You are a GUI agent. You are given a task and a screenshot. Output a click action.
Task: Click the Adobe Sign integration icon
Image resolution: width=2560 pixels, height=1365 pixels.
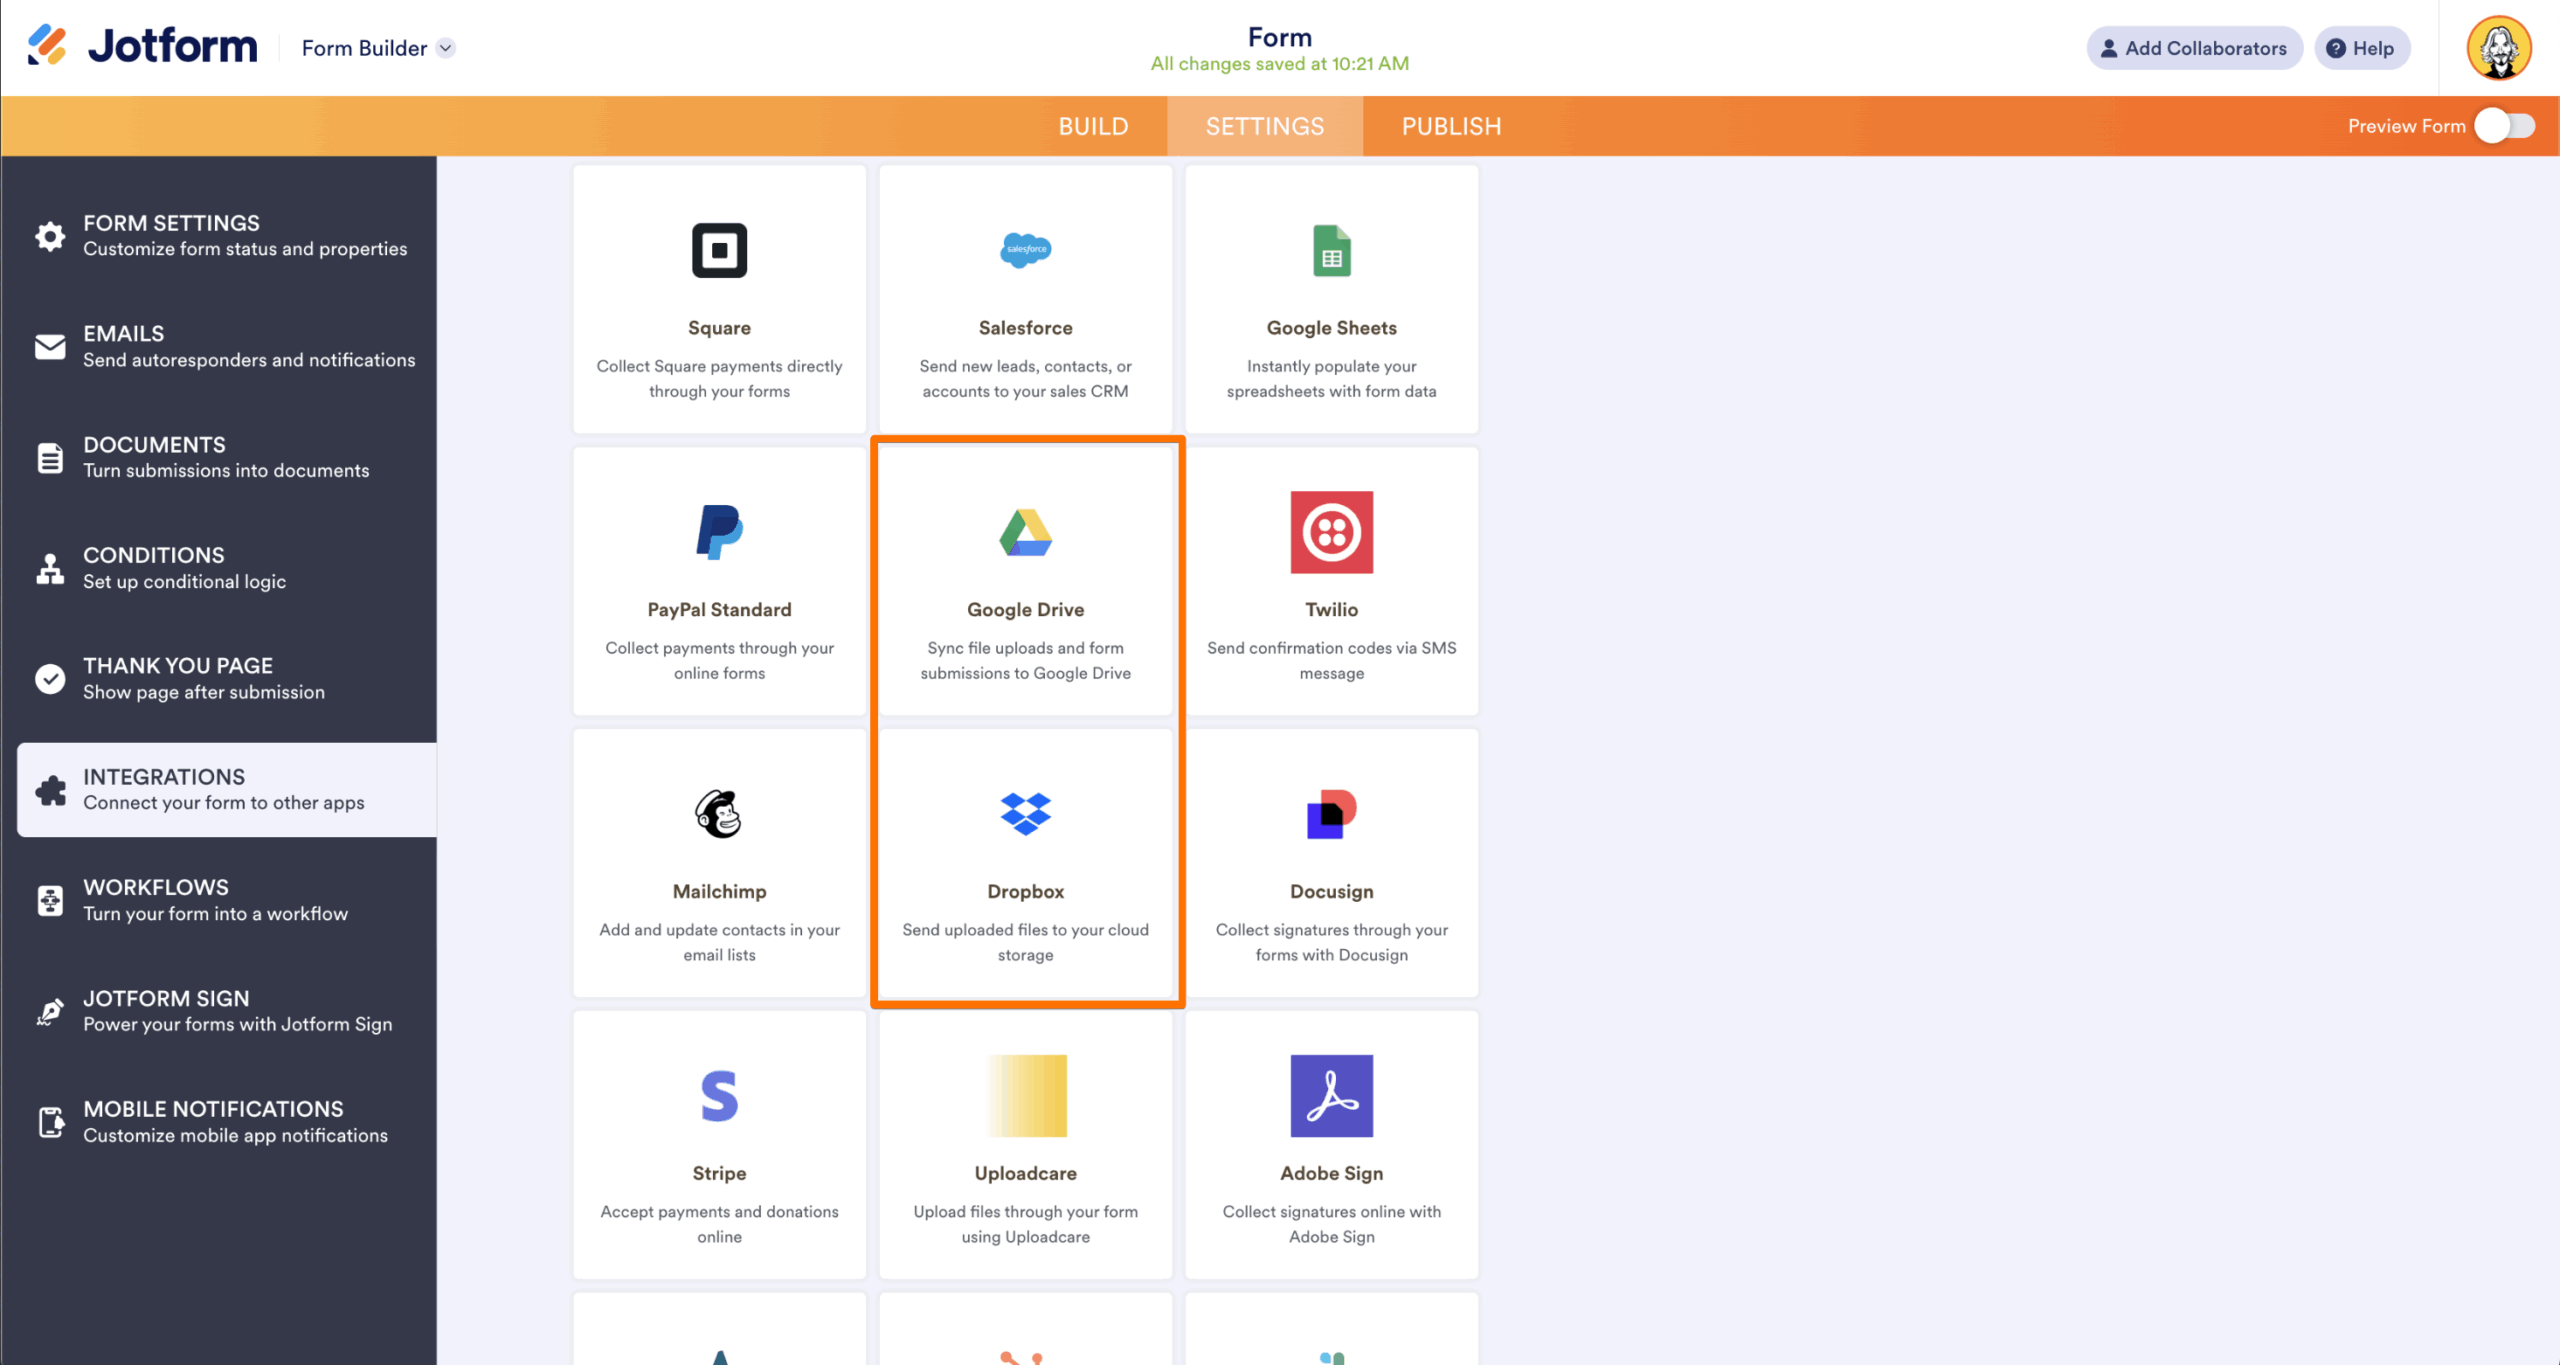tap(1330, 1096)
